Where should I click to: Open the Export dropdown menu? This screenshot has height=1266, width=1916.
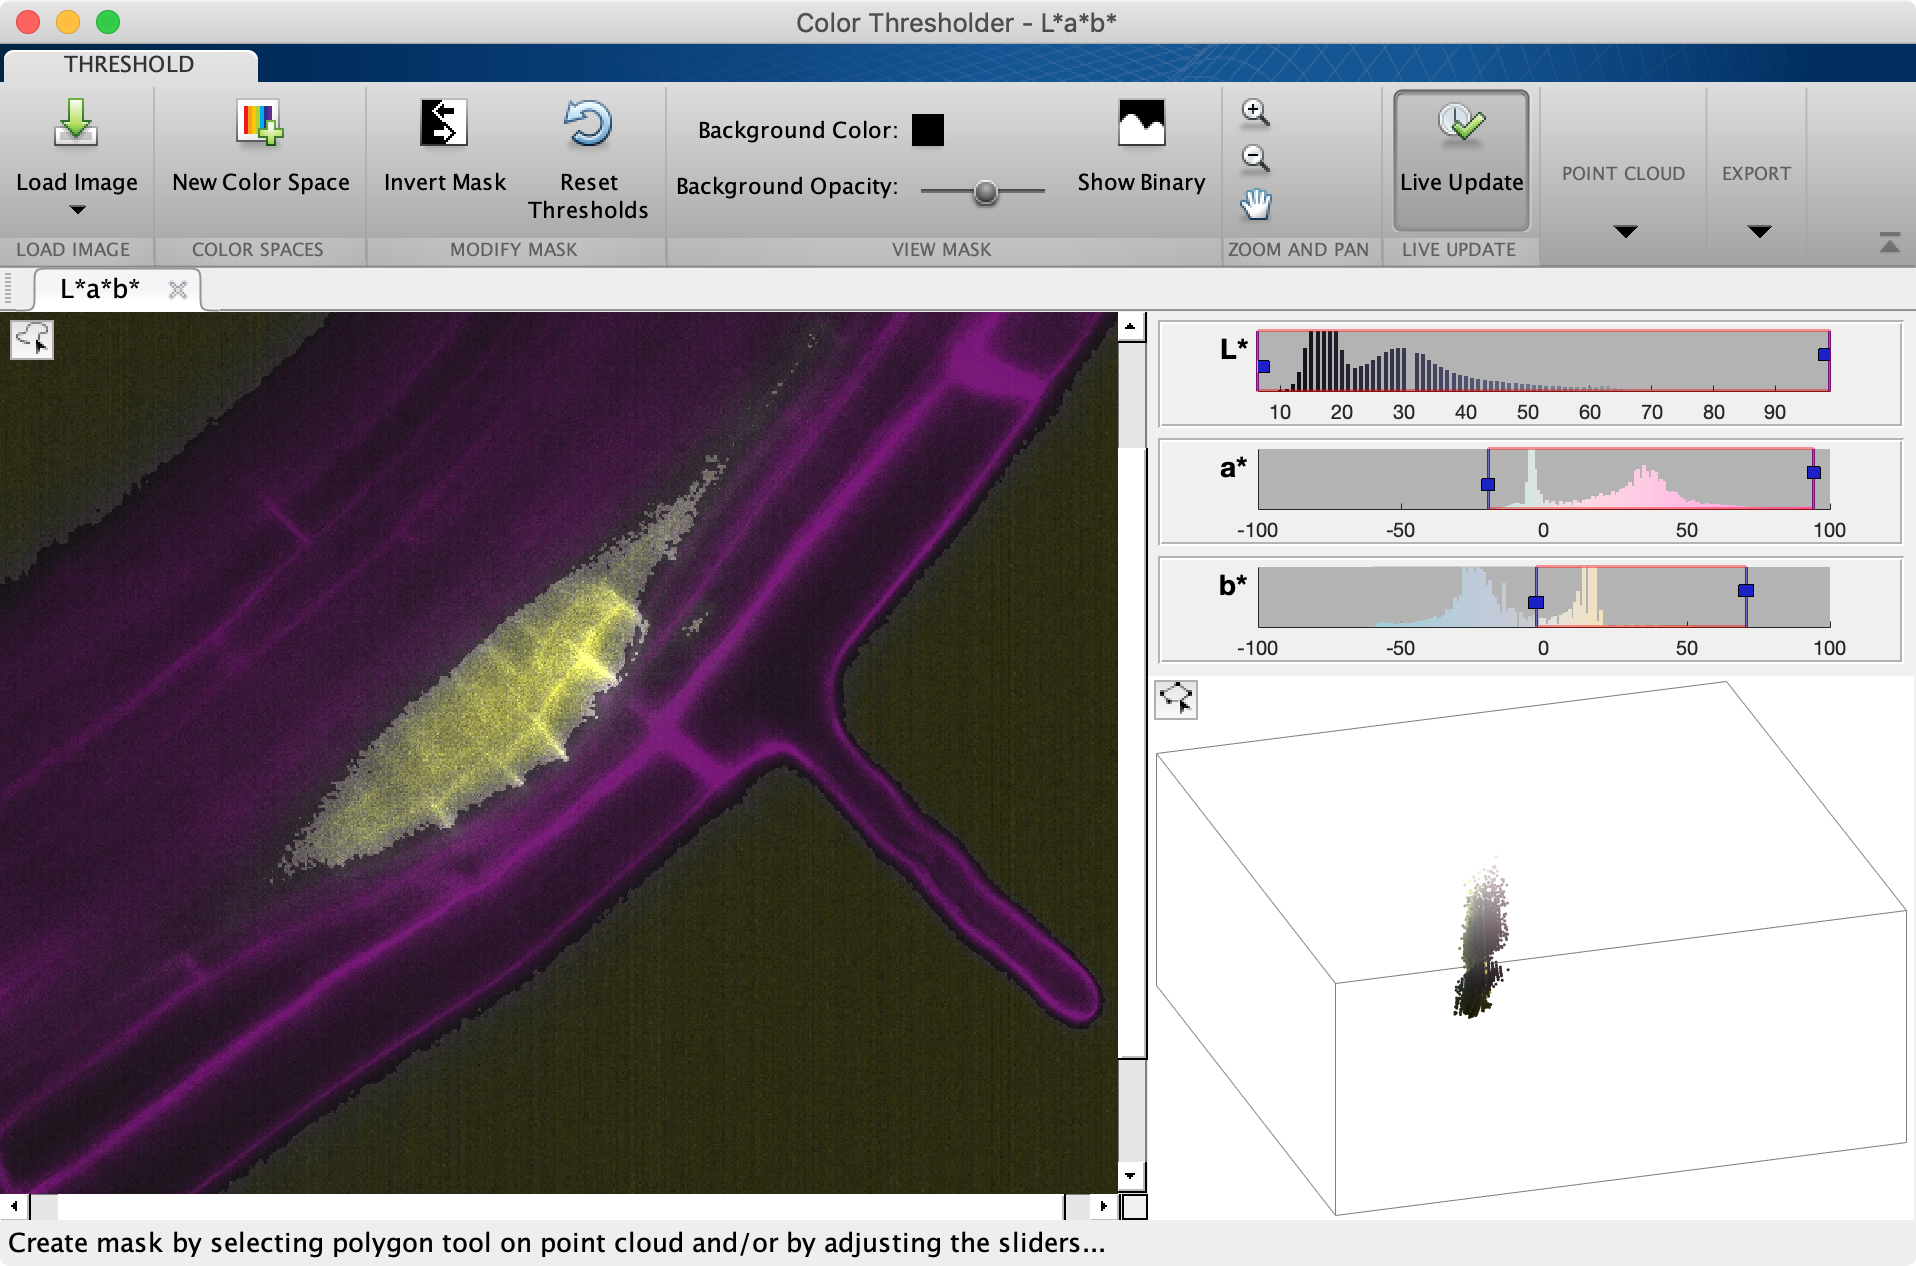pyautogui.click(x=1759, y=231)
